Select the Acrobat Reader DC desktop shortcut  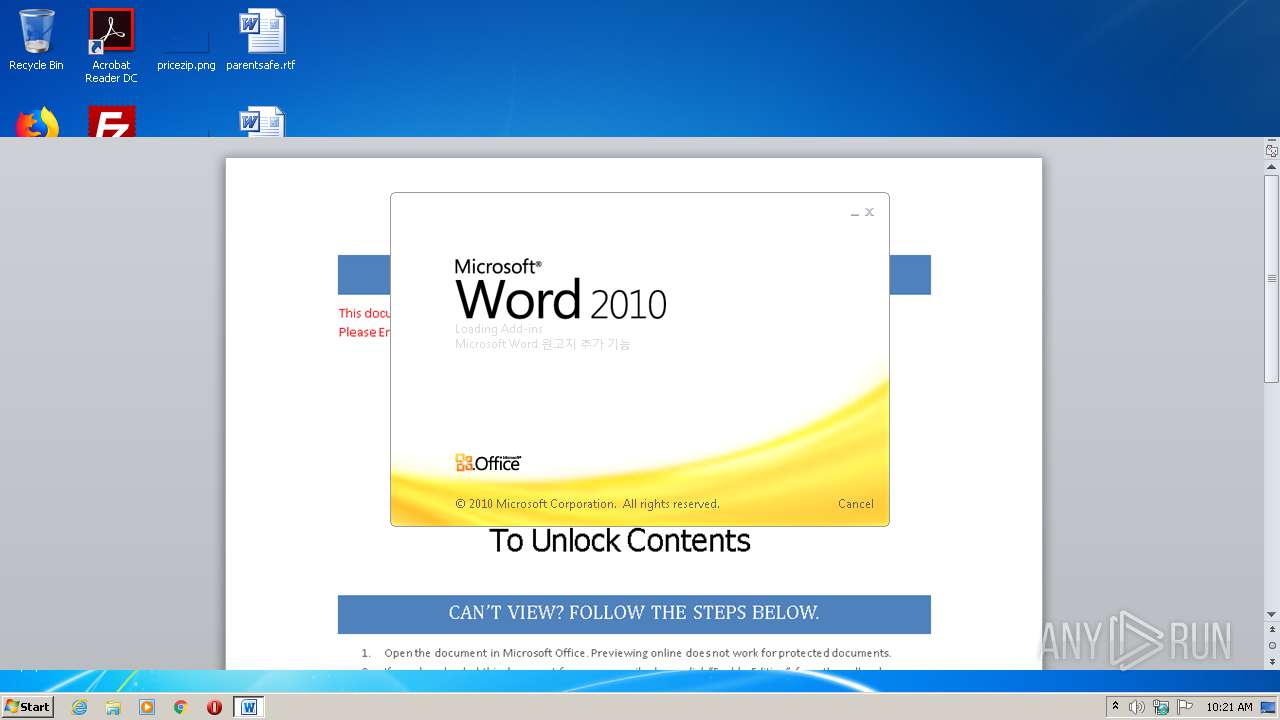111,46
